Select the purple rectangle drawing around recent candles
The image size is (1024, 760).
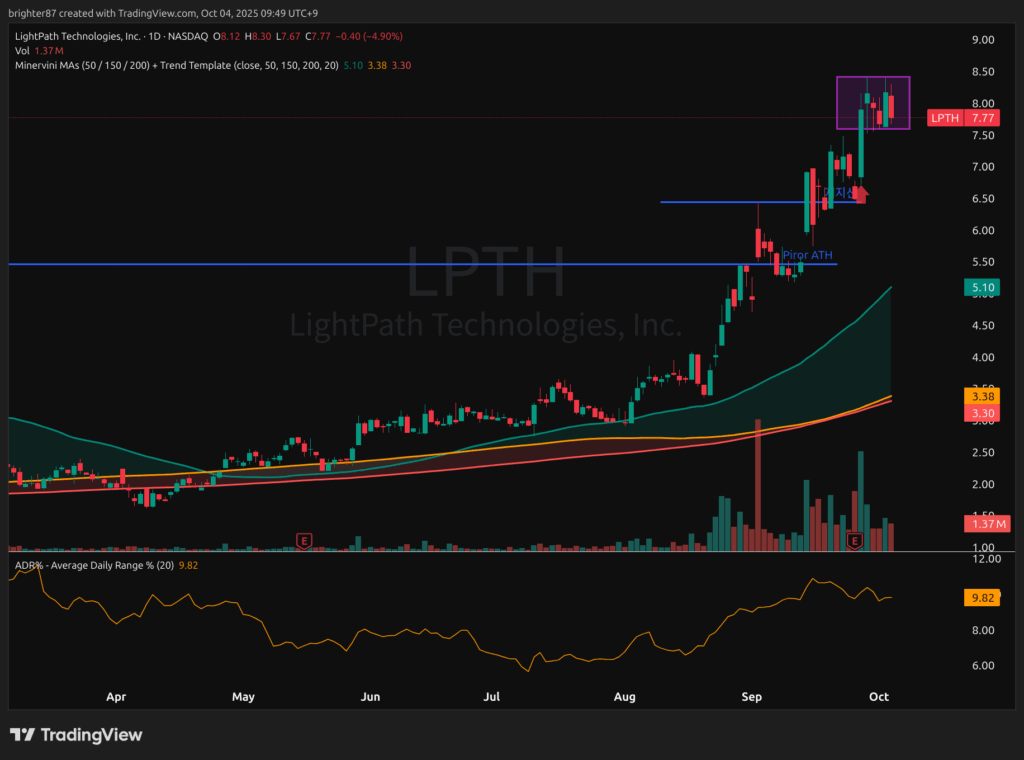[x=873, y=78]
